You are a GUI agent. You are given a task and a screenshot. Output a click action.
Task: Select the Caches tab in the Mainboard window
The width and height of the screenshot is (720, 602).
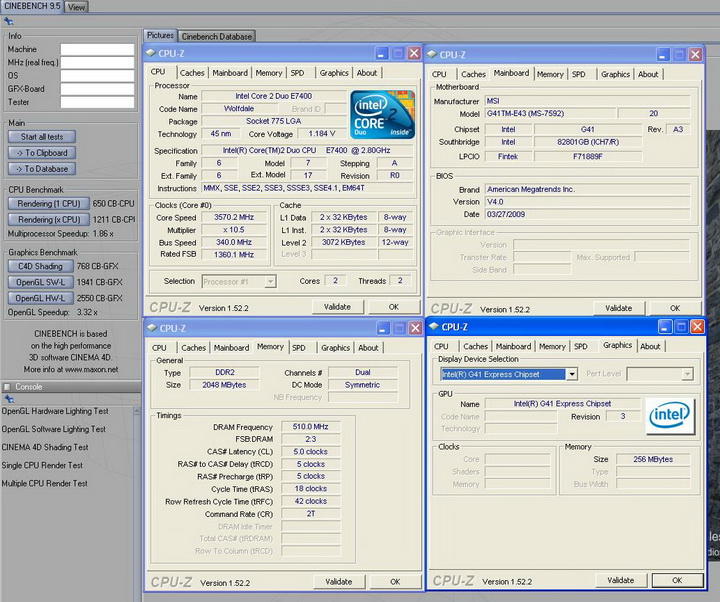pos(473,74)
